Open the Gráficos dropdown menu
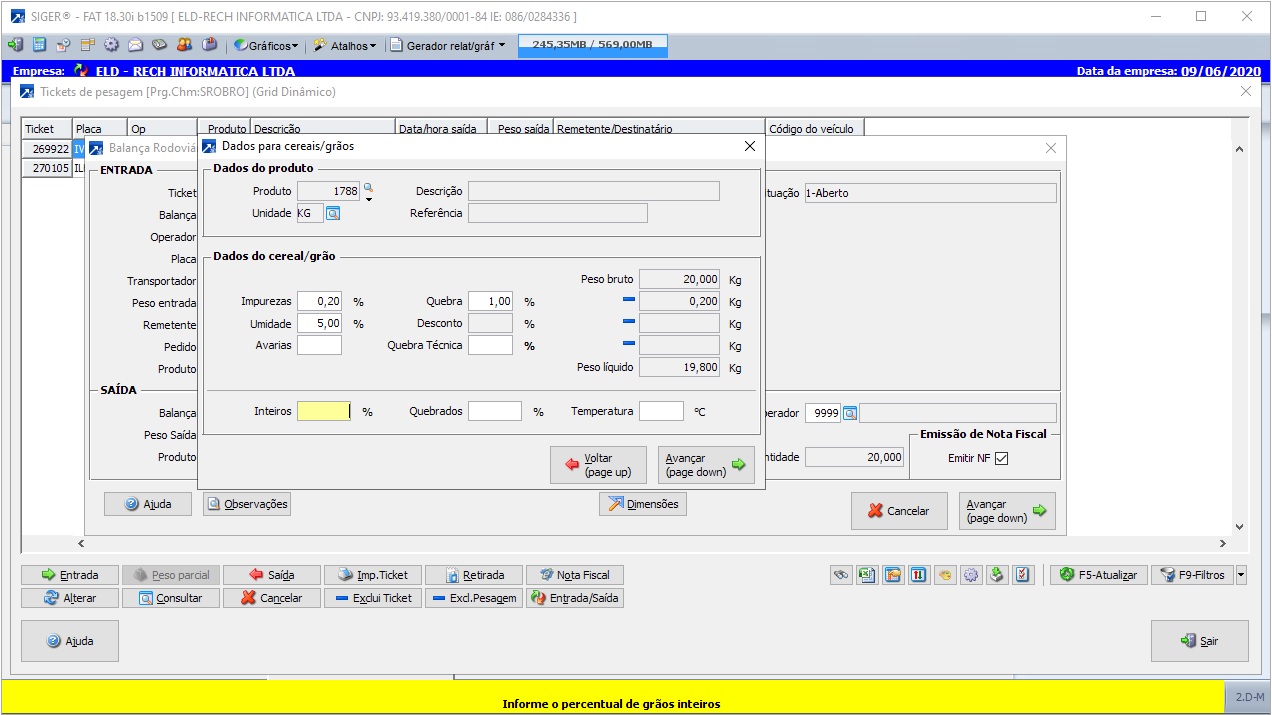 tap(266, 45)
